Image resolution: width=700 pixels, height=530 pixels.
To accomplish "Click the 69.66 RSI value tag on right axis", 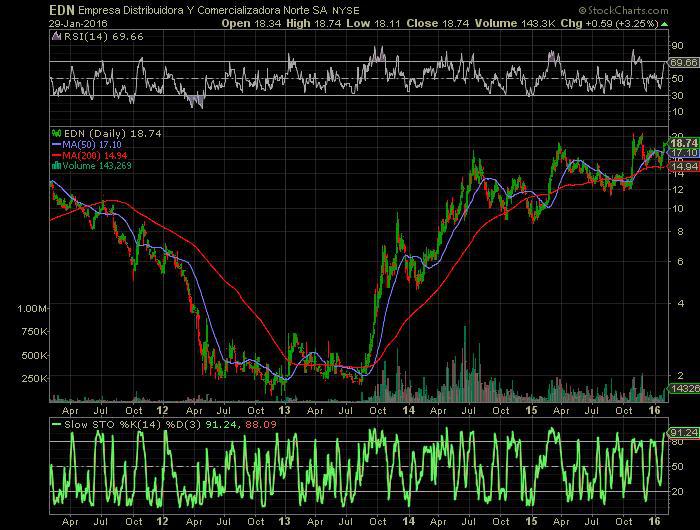I will [x=683, y=63].
